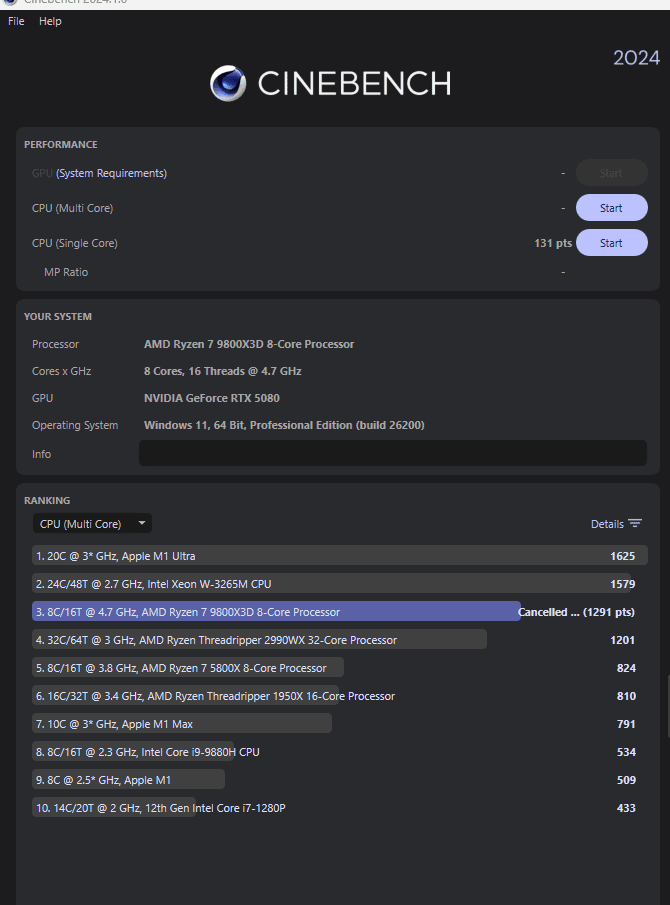Viewport: 670px width, 905px height.
Task: Start the CPU Single Core benchmark
Action: tap(612, 243)
